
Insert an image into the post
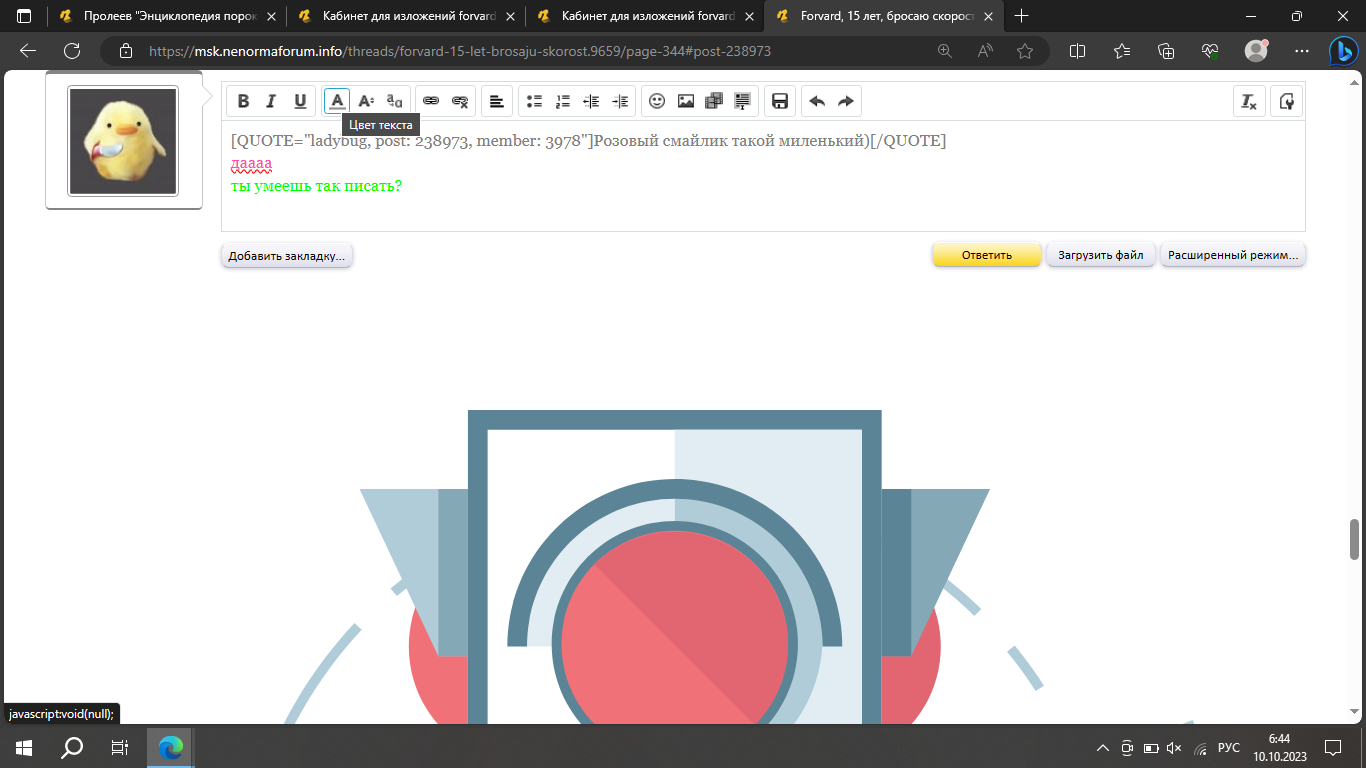coord(686,101)
